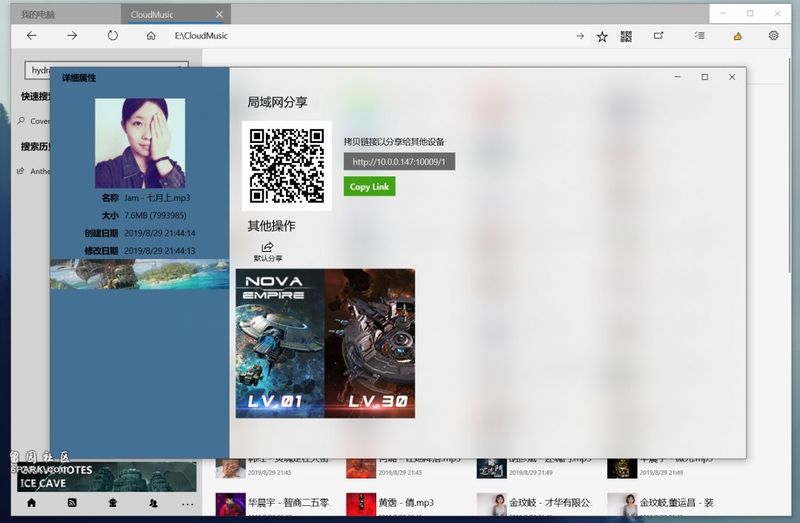Click the 默认分享 share icon

point(268,252)
